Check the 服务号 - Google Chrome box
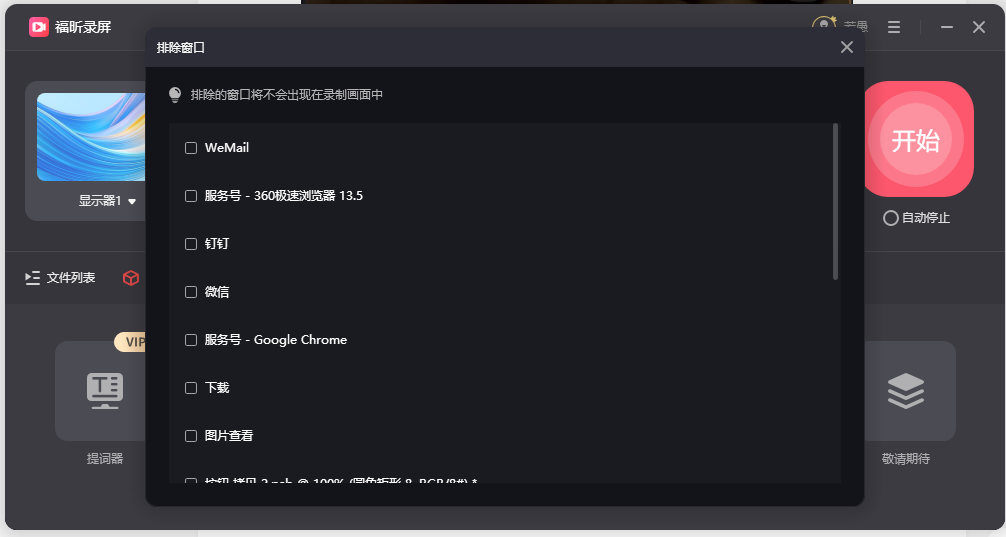1006x537 pixels. [x=191, y=340]
